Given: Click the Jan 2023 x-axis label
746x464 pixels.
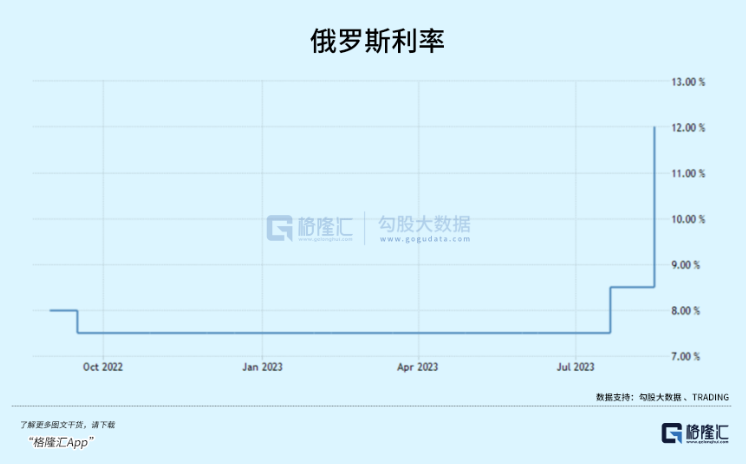Looking at the screenshot, I should click(x=263, y=368).
